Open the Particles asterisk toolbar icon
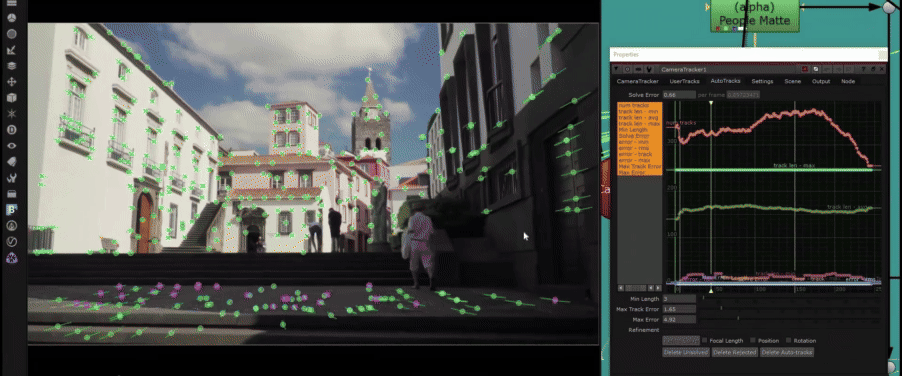The width and height of the screenshot is (902, 376). [x=11, y=114]
